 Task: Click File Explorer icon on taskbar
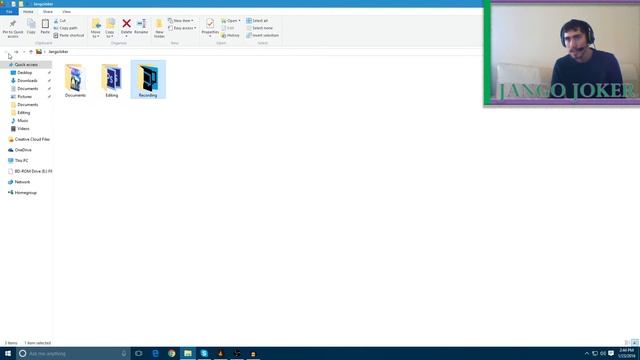188,353
